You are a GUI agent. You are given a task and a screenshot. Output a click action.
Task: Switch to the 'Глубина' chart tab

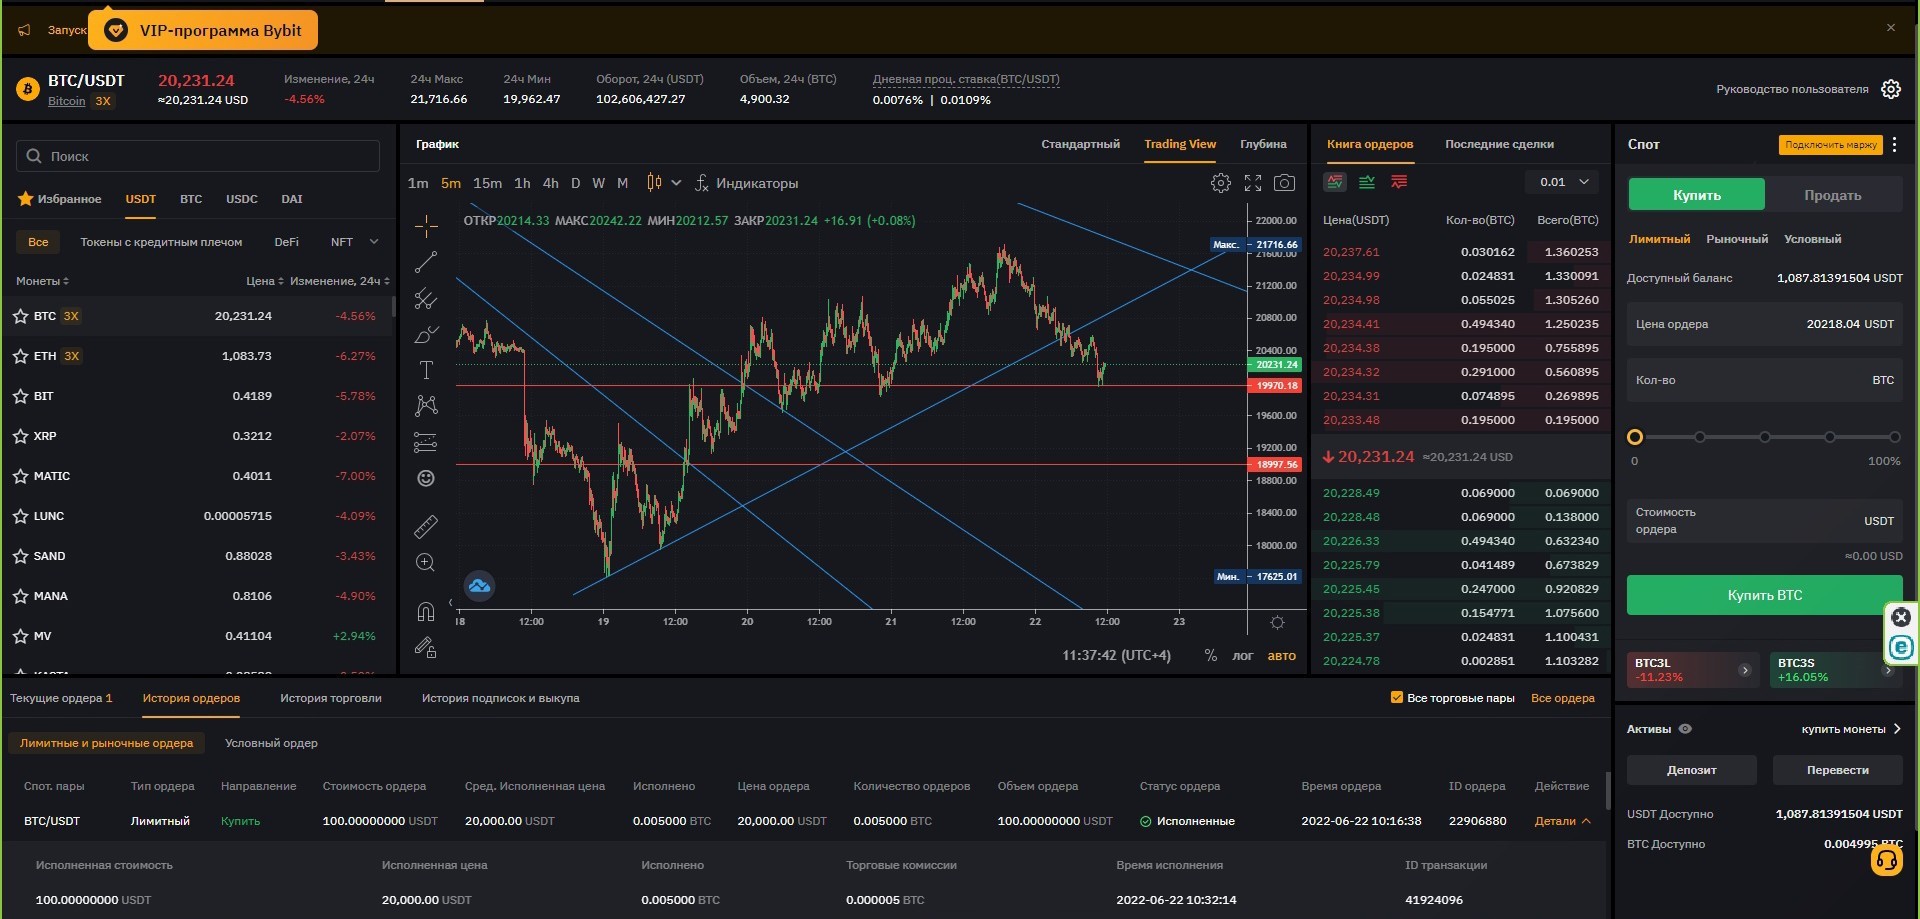pyautogui.click(x=1263, y=144)
